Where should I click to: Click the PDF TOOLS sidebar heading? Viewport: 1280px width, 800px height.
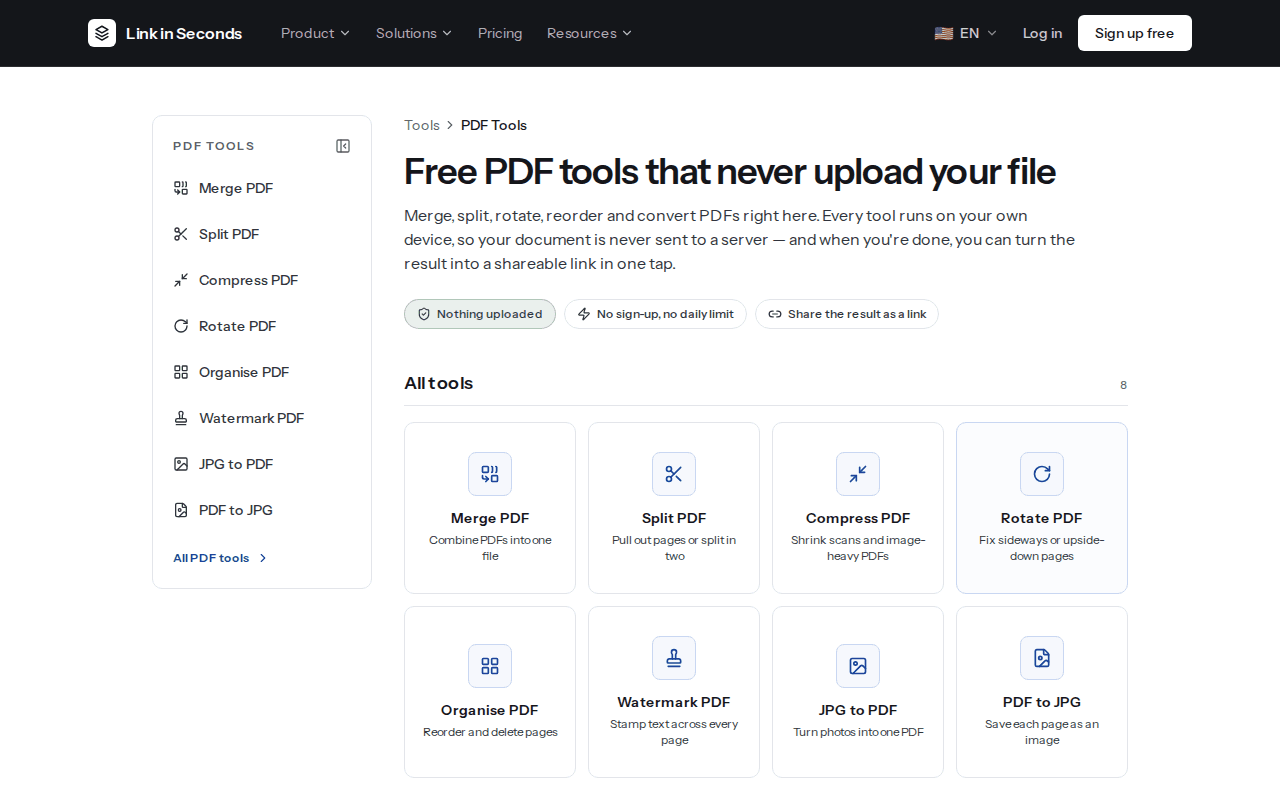(214, 146)
